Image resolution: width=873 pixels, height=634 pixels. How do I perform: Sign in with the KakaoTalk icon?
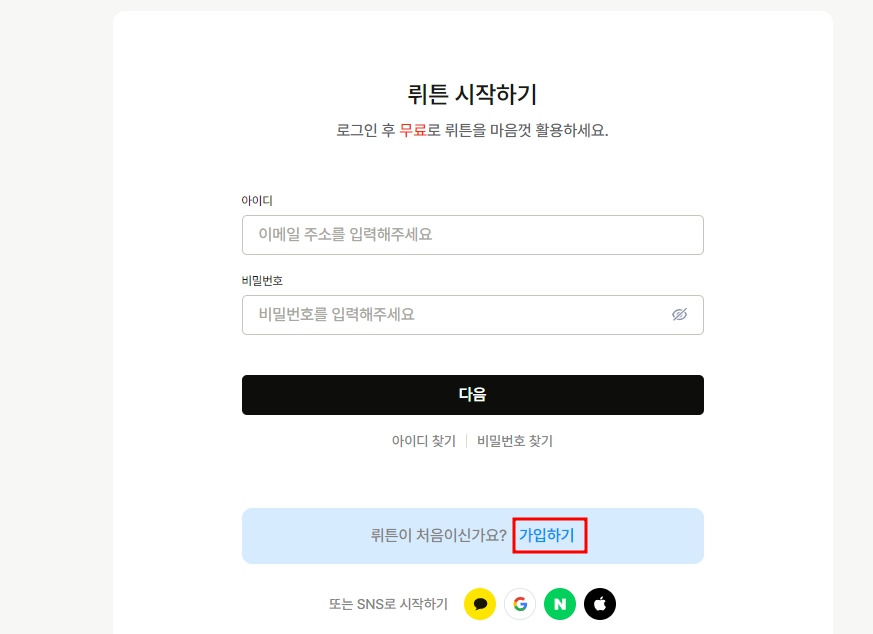pos(480,604)
